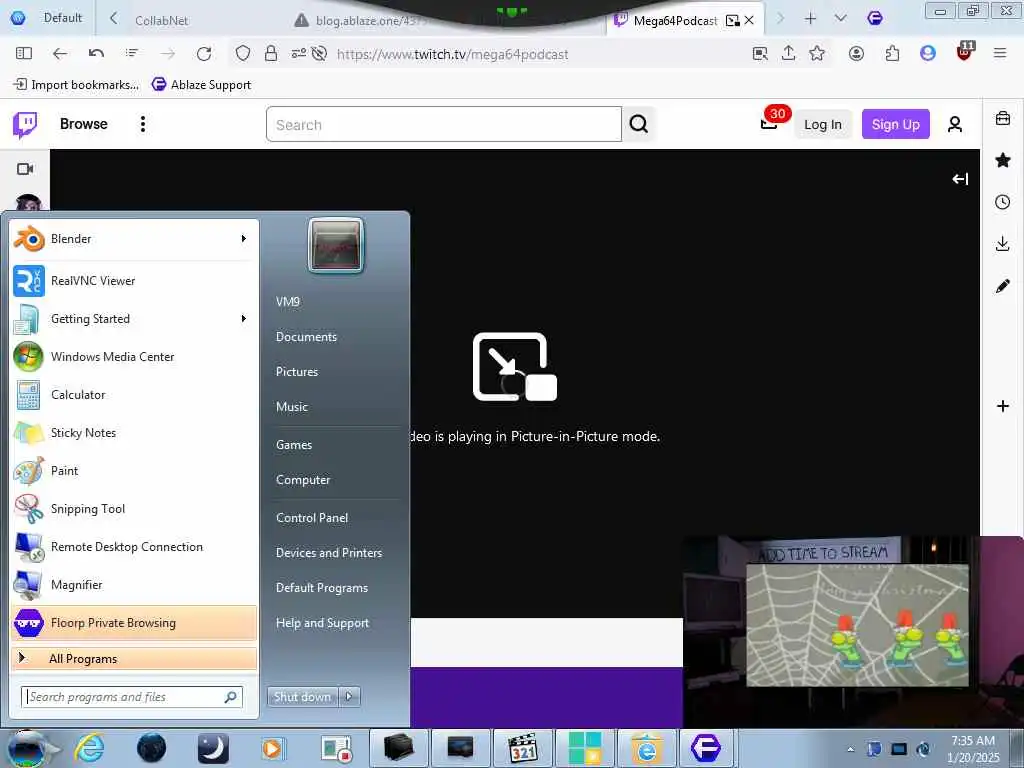Click Import bookmarks in bookmarks bar
Screen dimensions: 1024x768
point(76,85)
